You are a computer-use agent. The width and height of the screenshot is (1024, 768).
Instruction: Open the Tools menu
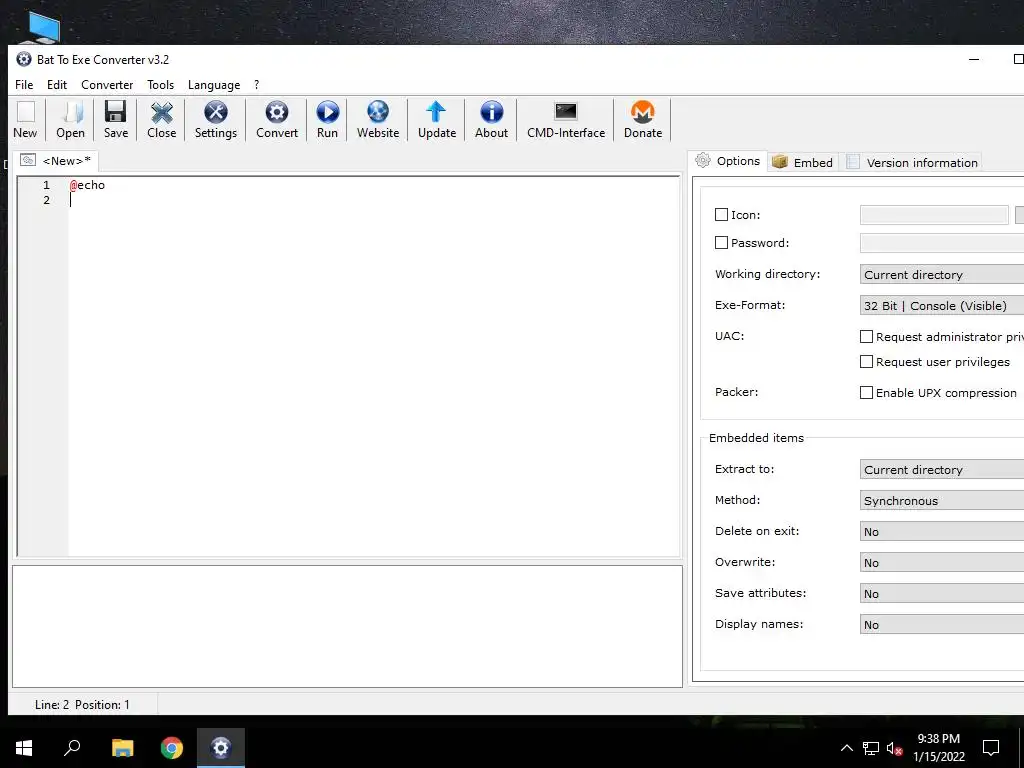tap(161, 85)
